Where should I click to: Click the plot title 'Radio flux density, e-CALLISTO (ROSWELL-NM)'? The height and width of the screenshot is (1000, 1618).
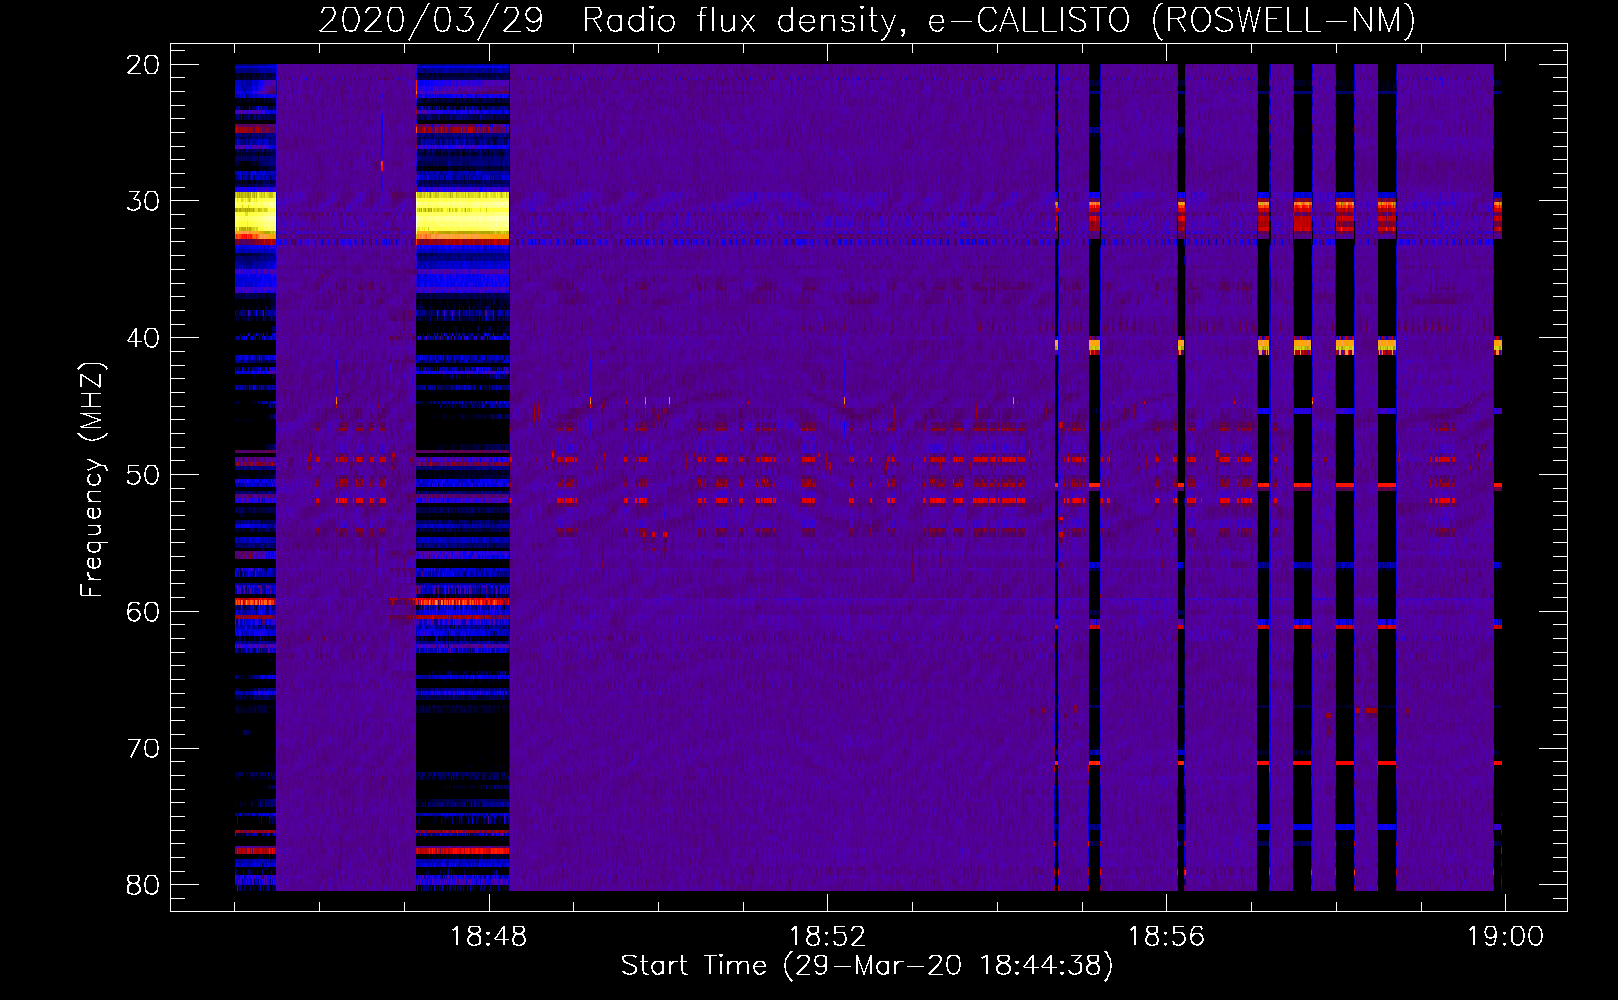[x=999, y=20]
